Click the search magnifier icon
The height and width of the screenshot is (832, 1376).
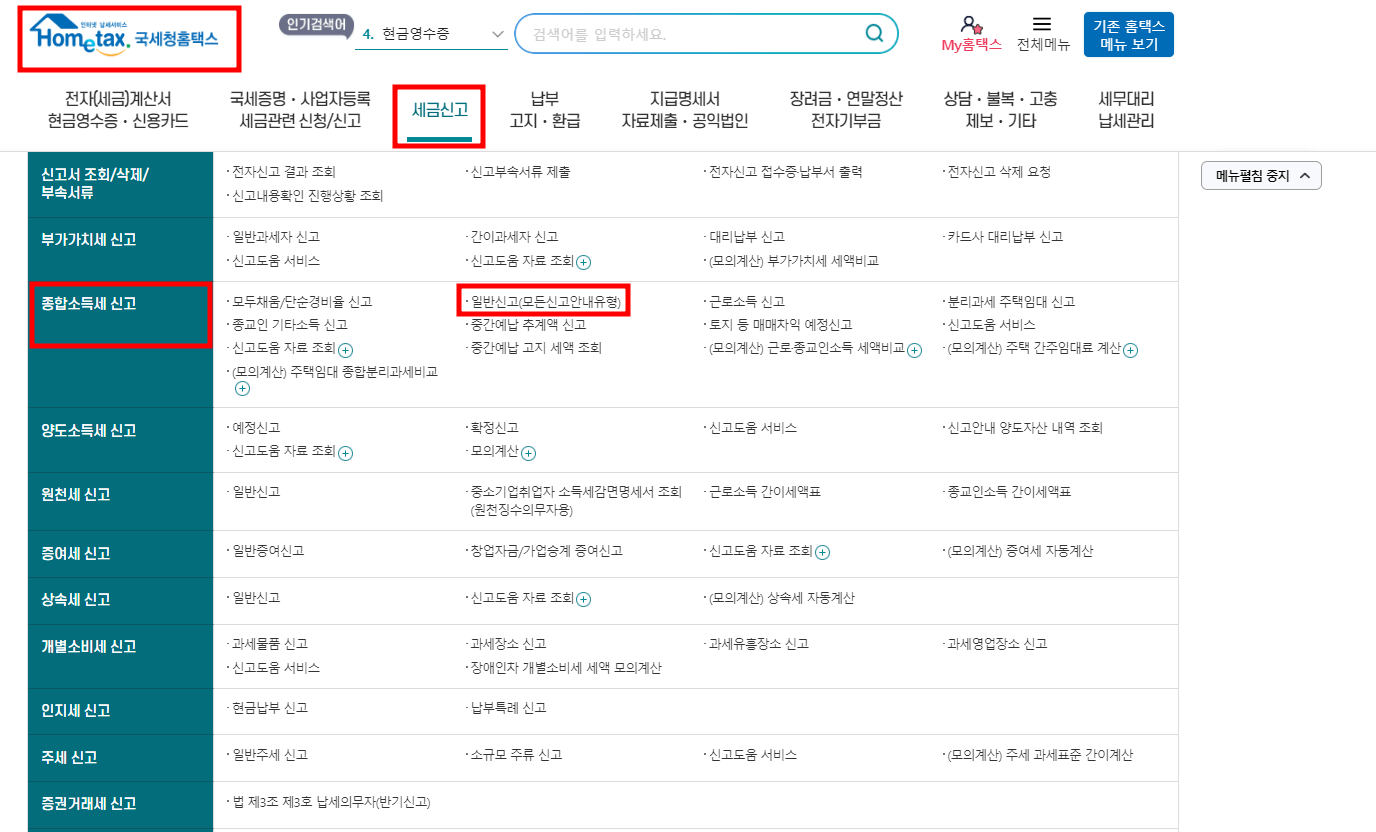874,34
